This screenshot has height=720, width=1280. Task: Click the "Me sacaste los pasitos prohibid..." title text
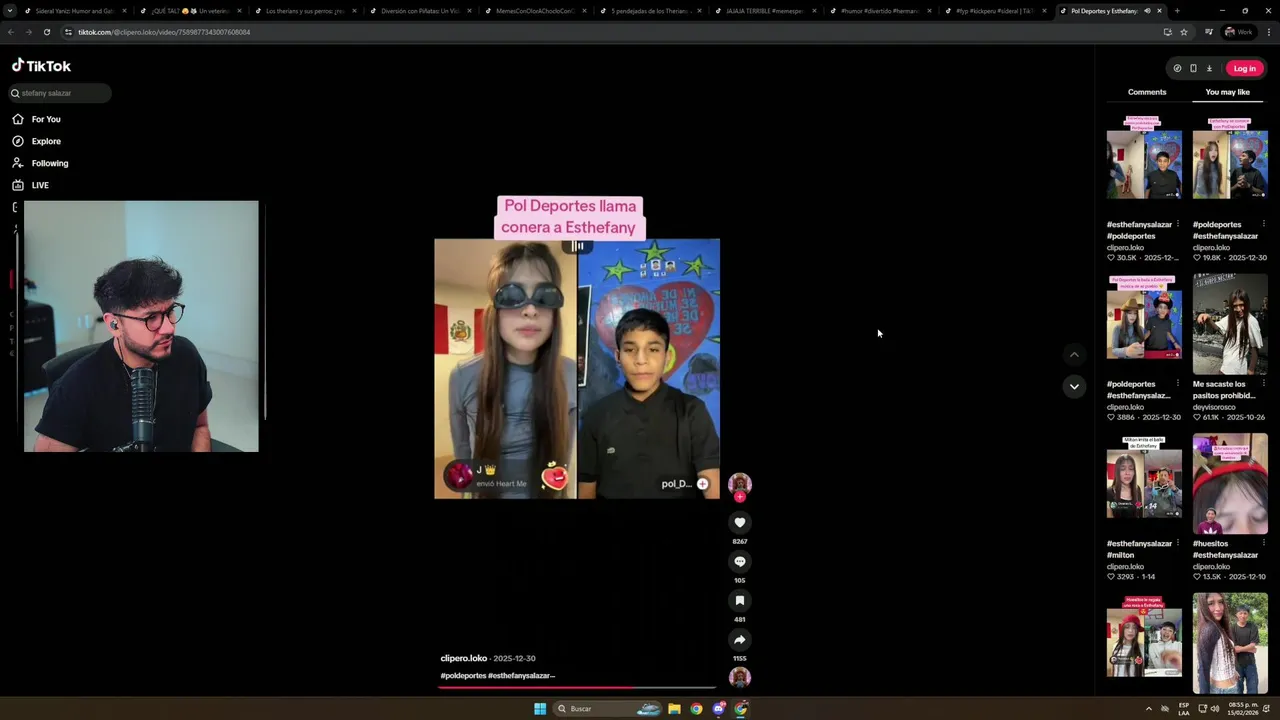1224,390
